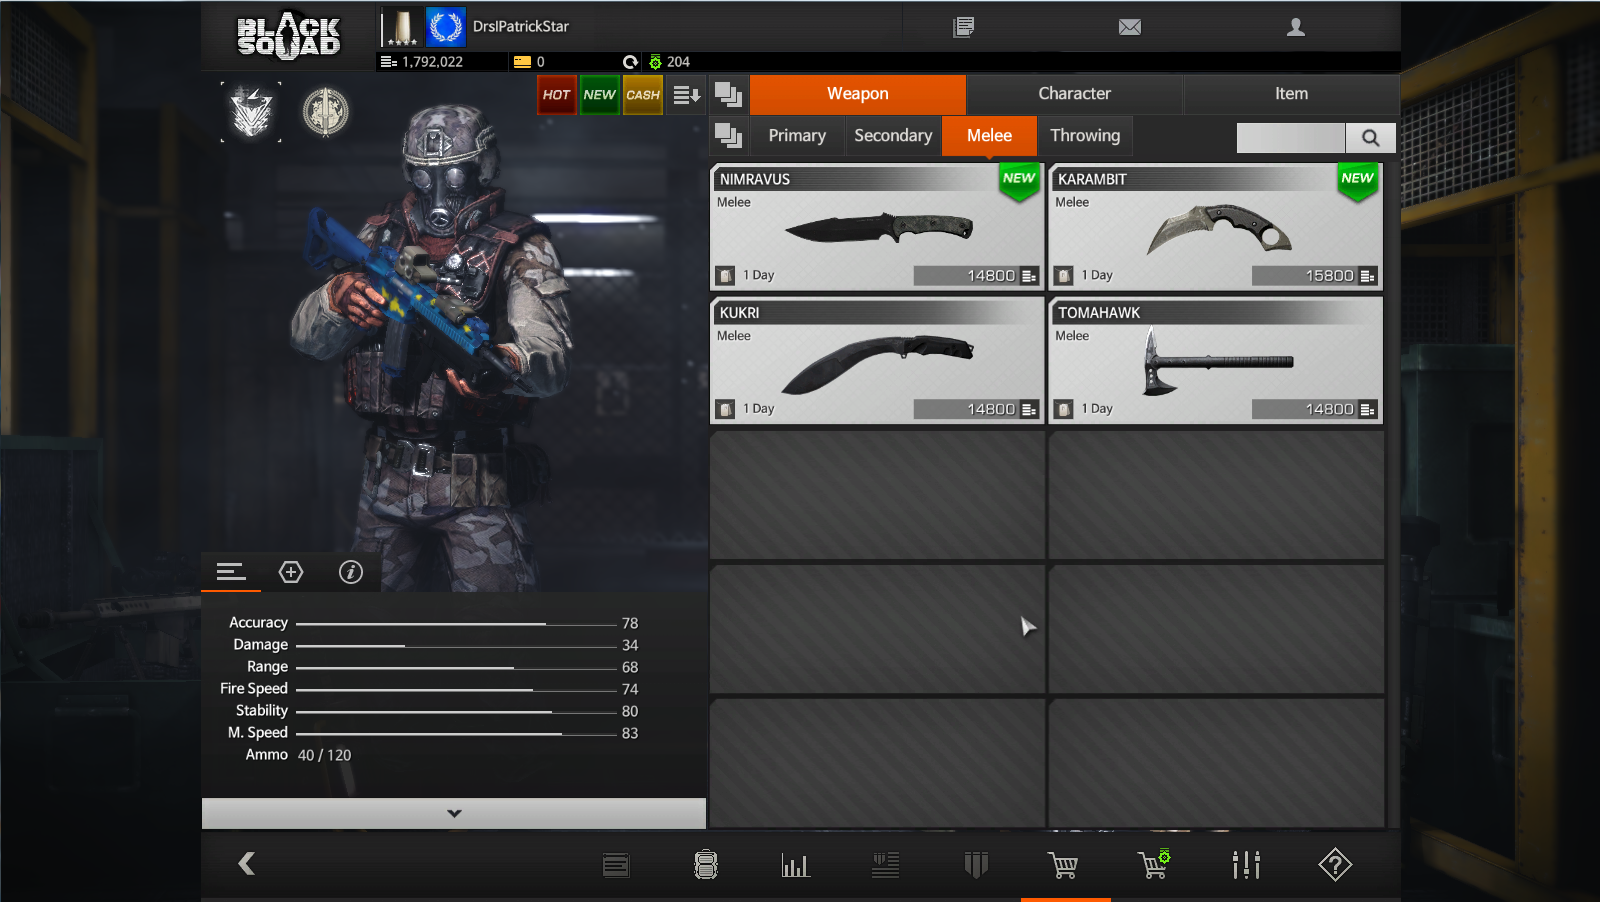
Task: Open the bar chart statistics icon
Action: (796, 865)
